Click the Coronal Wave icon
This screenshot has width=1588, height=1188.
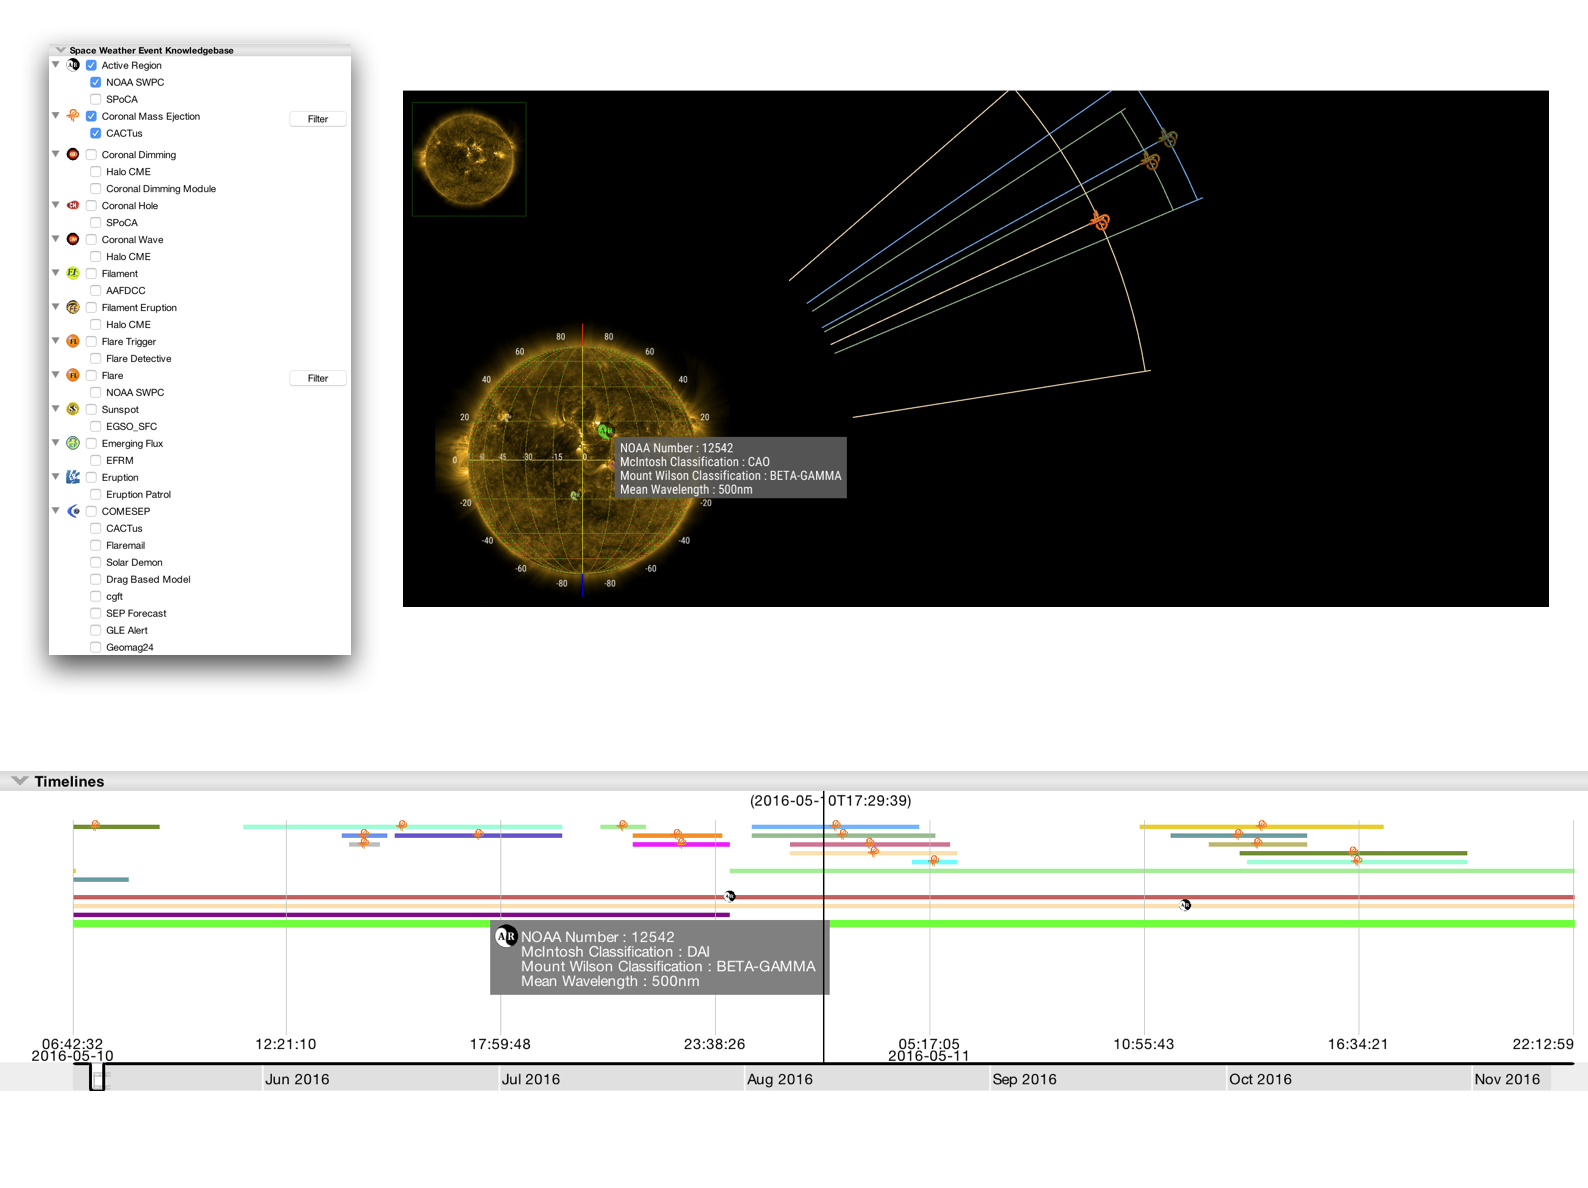[73, 239]
